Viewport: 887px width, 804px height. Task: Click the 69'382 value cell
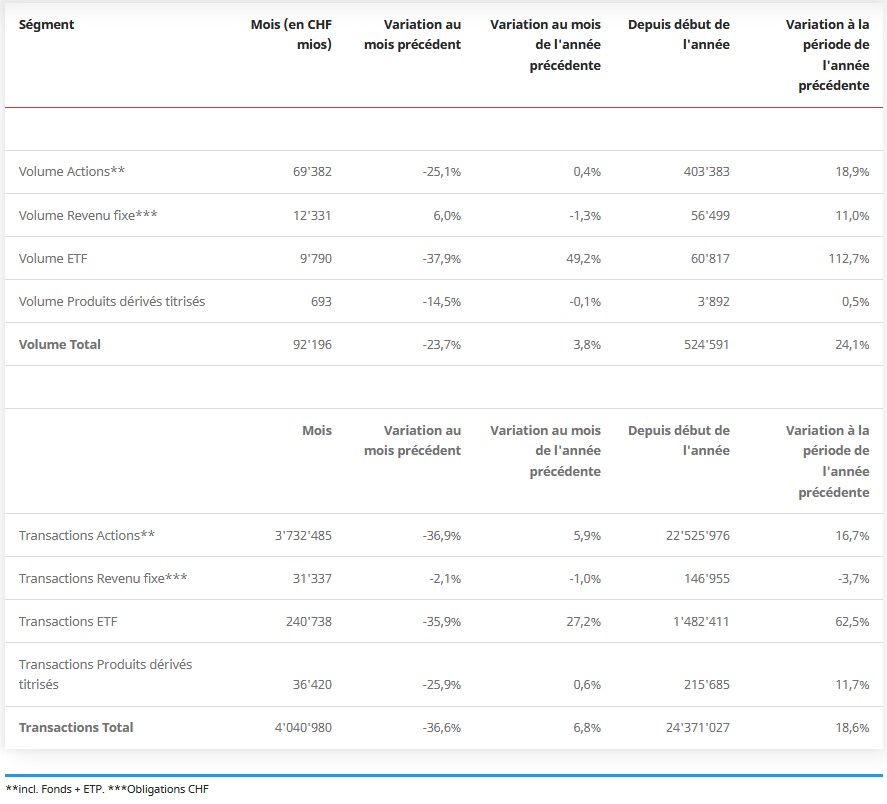pyautogui.click(x=310, y=172)
